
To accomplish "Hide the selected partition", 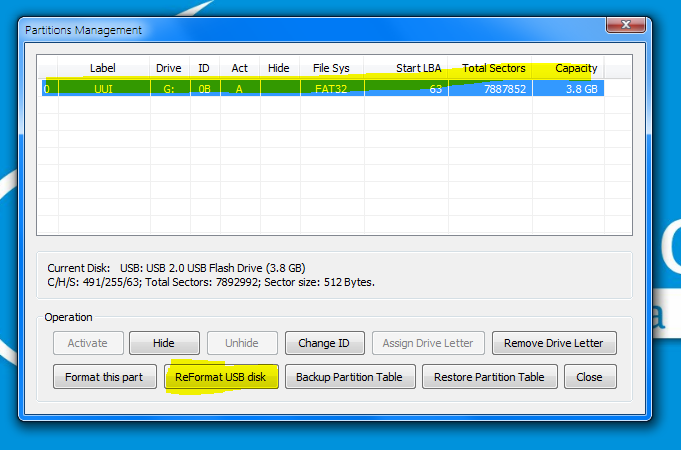I will 164,343.
